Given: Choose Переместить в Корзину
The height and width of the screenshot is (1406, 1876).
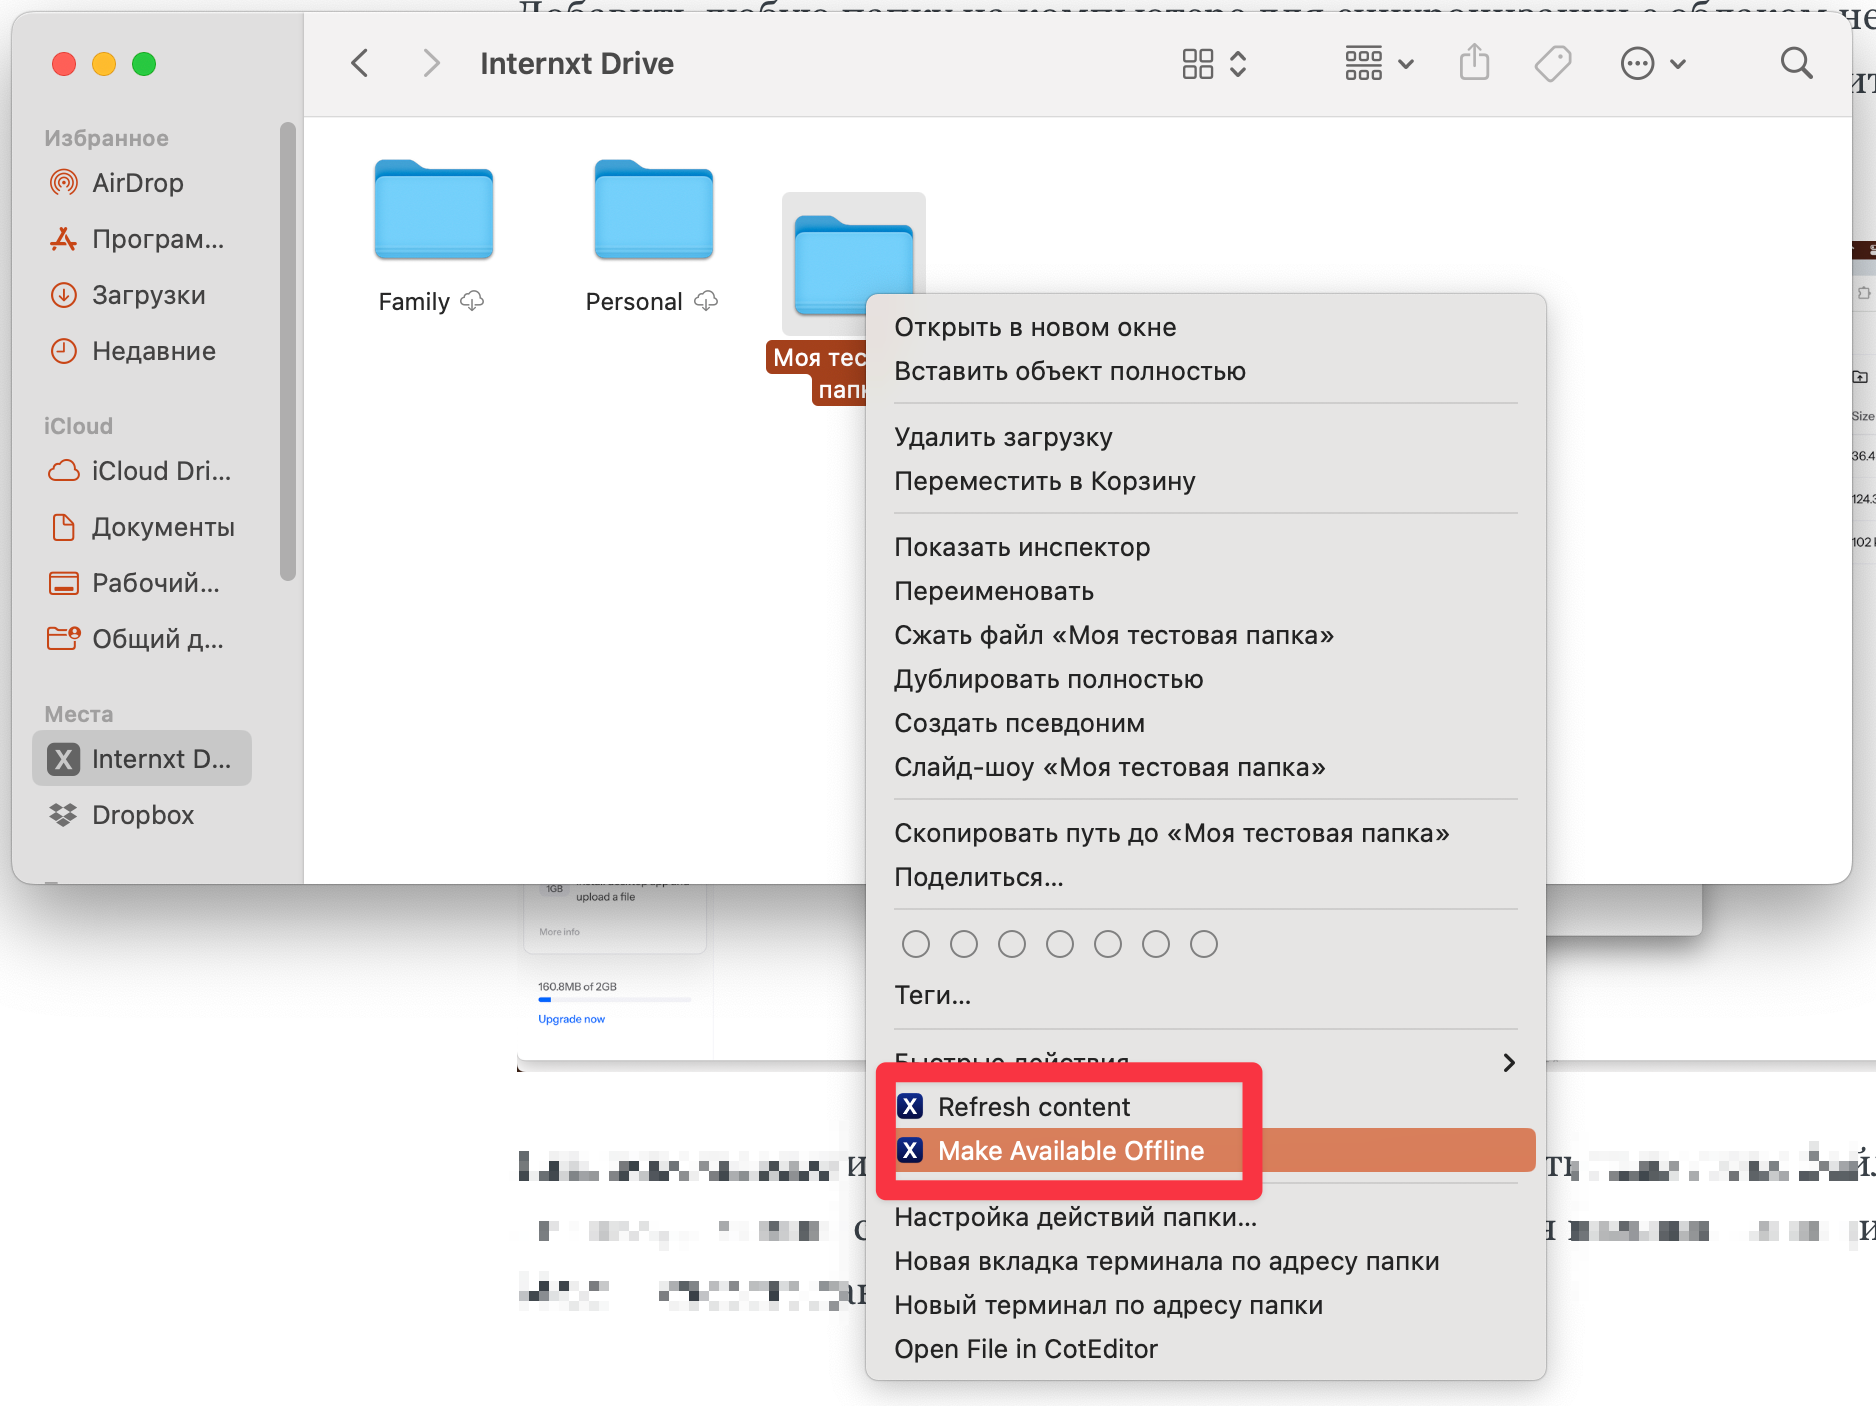Looking at the screenshot, I should [1205, 481].
